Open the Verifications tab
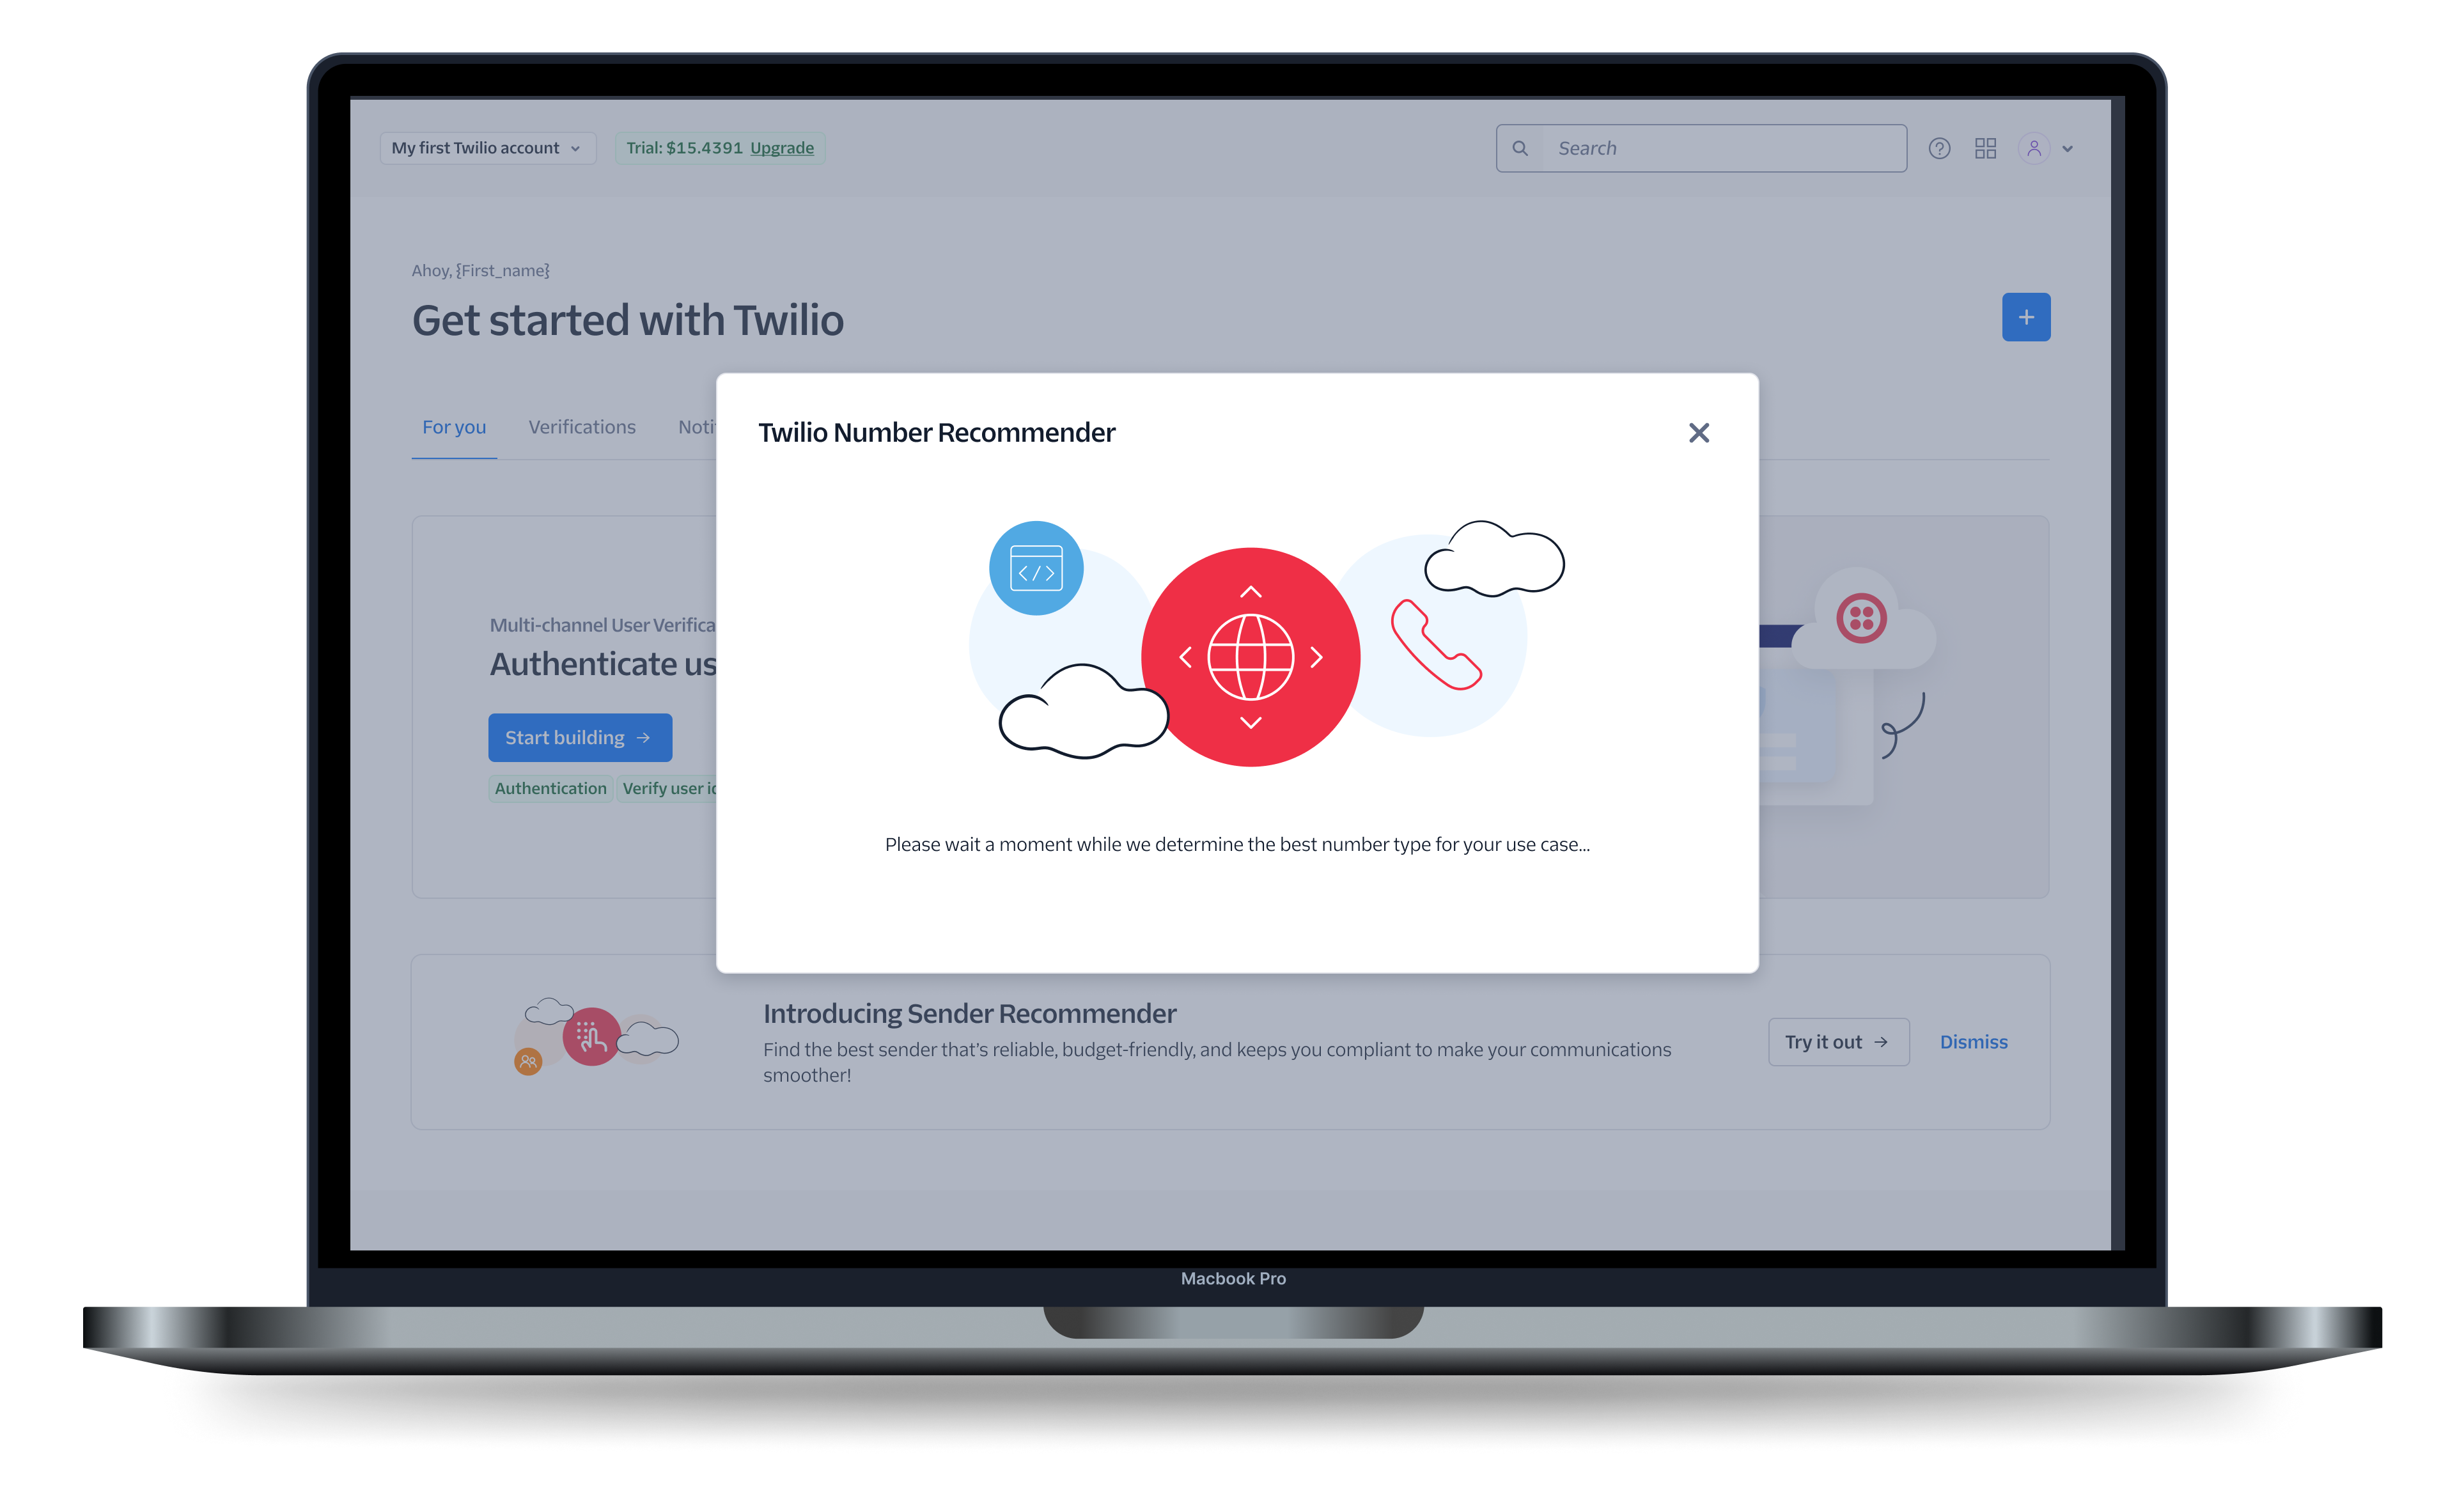Screen dimensions: 2464x1487 click(582, 427)
